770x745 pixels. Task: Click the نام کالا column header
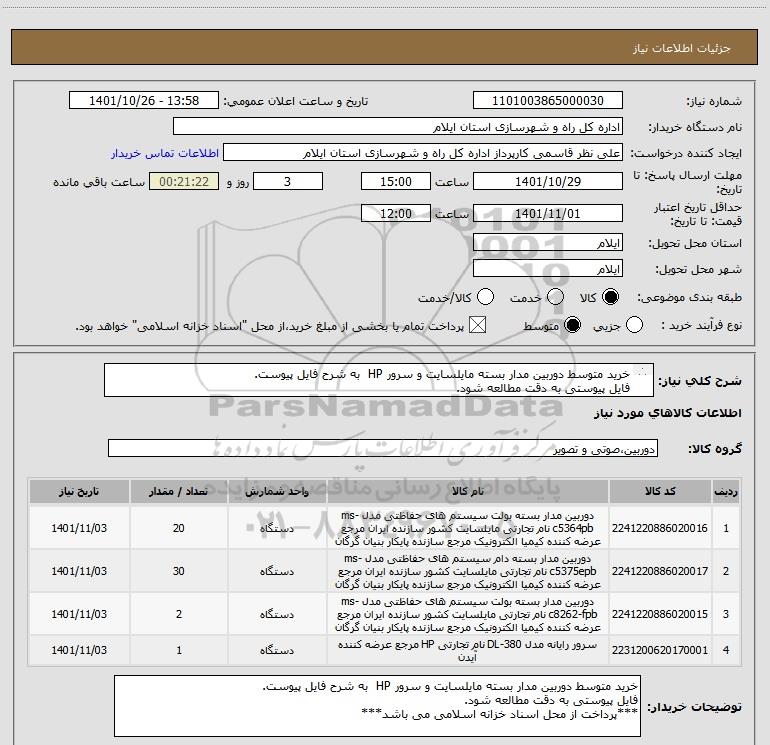[x=468, y=492]
